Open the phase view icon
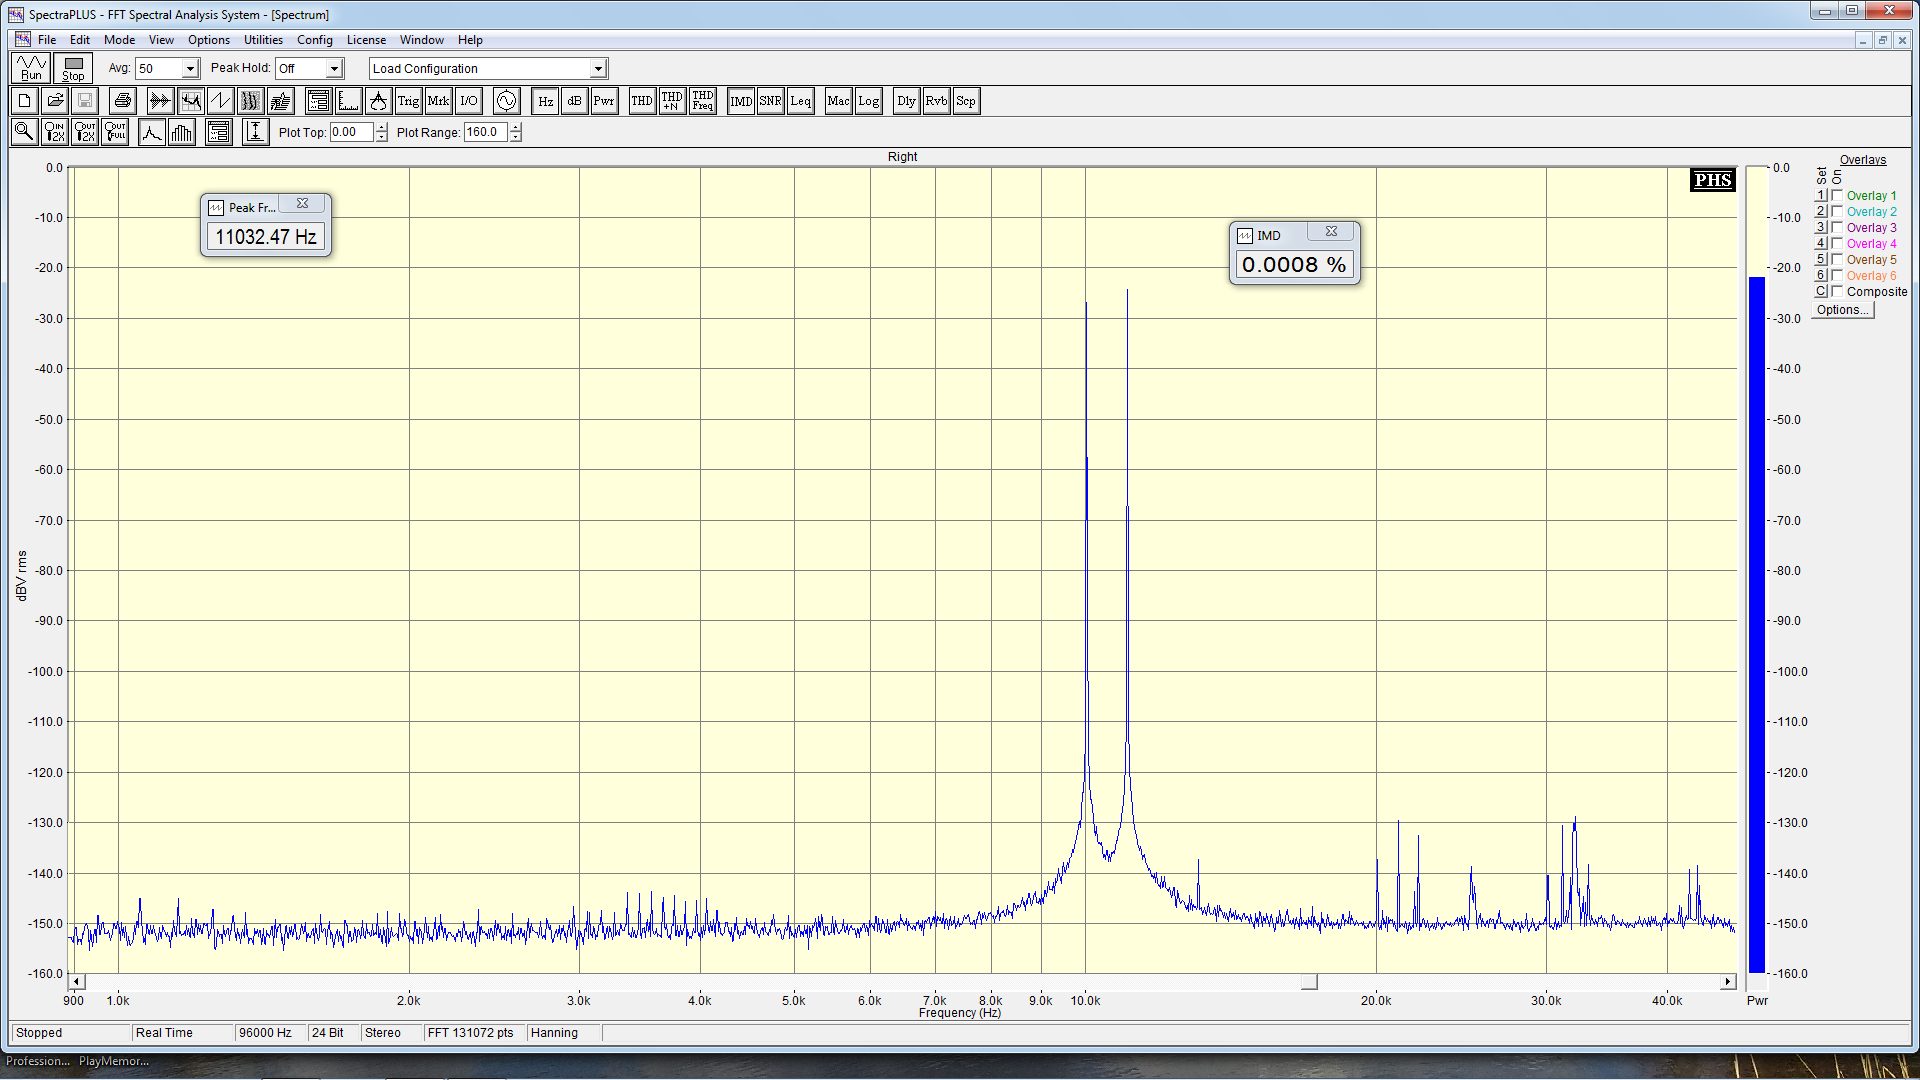Viewport: 1920px width, 1080px height. click(220, 101)
